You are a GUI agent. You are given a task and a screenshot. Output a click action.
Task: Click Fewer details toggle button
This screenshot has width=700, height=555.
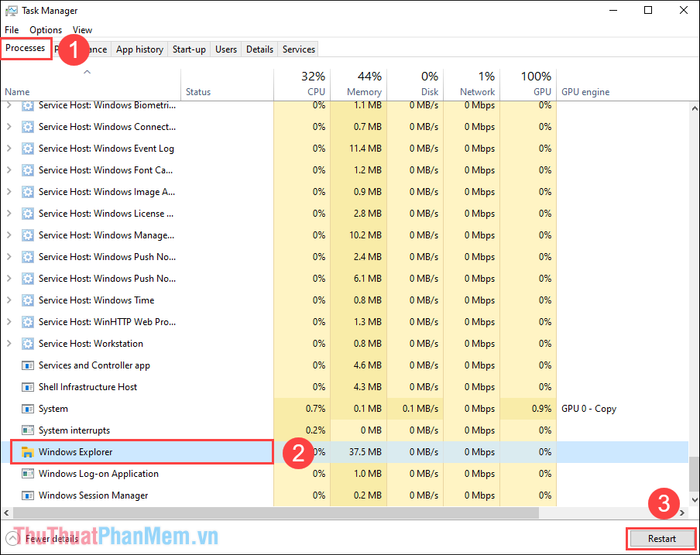point(43,538)
